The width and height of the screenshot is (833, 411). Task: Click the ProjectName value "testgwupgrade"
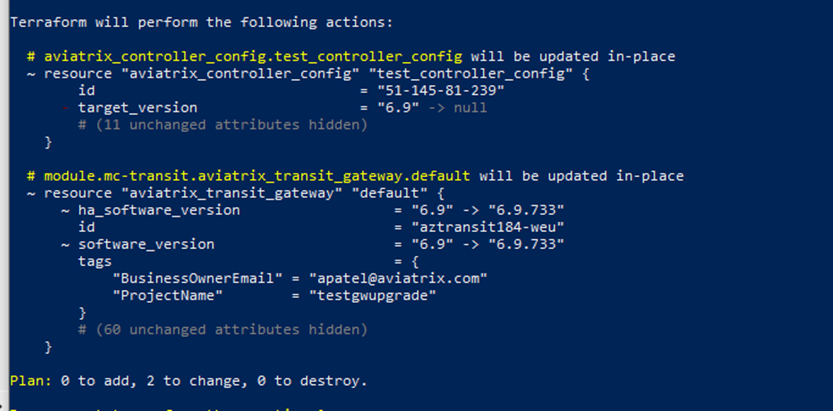(372, 296)
